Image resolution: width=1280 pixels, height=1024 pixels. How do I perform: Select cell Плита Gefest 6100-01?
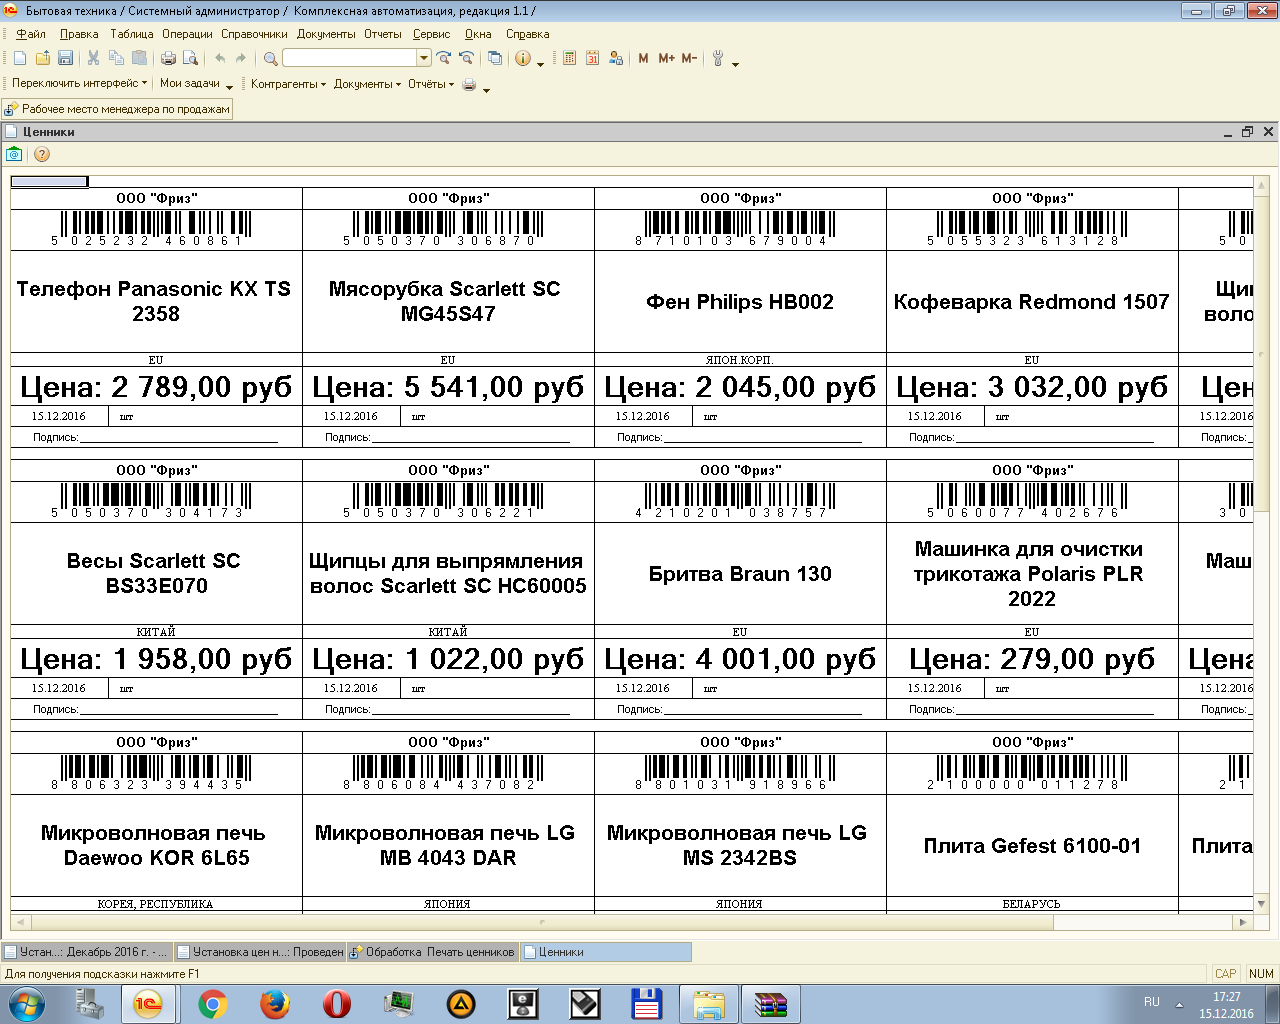pyautogui.click(x=1032, y=846)
